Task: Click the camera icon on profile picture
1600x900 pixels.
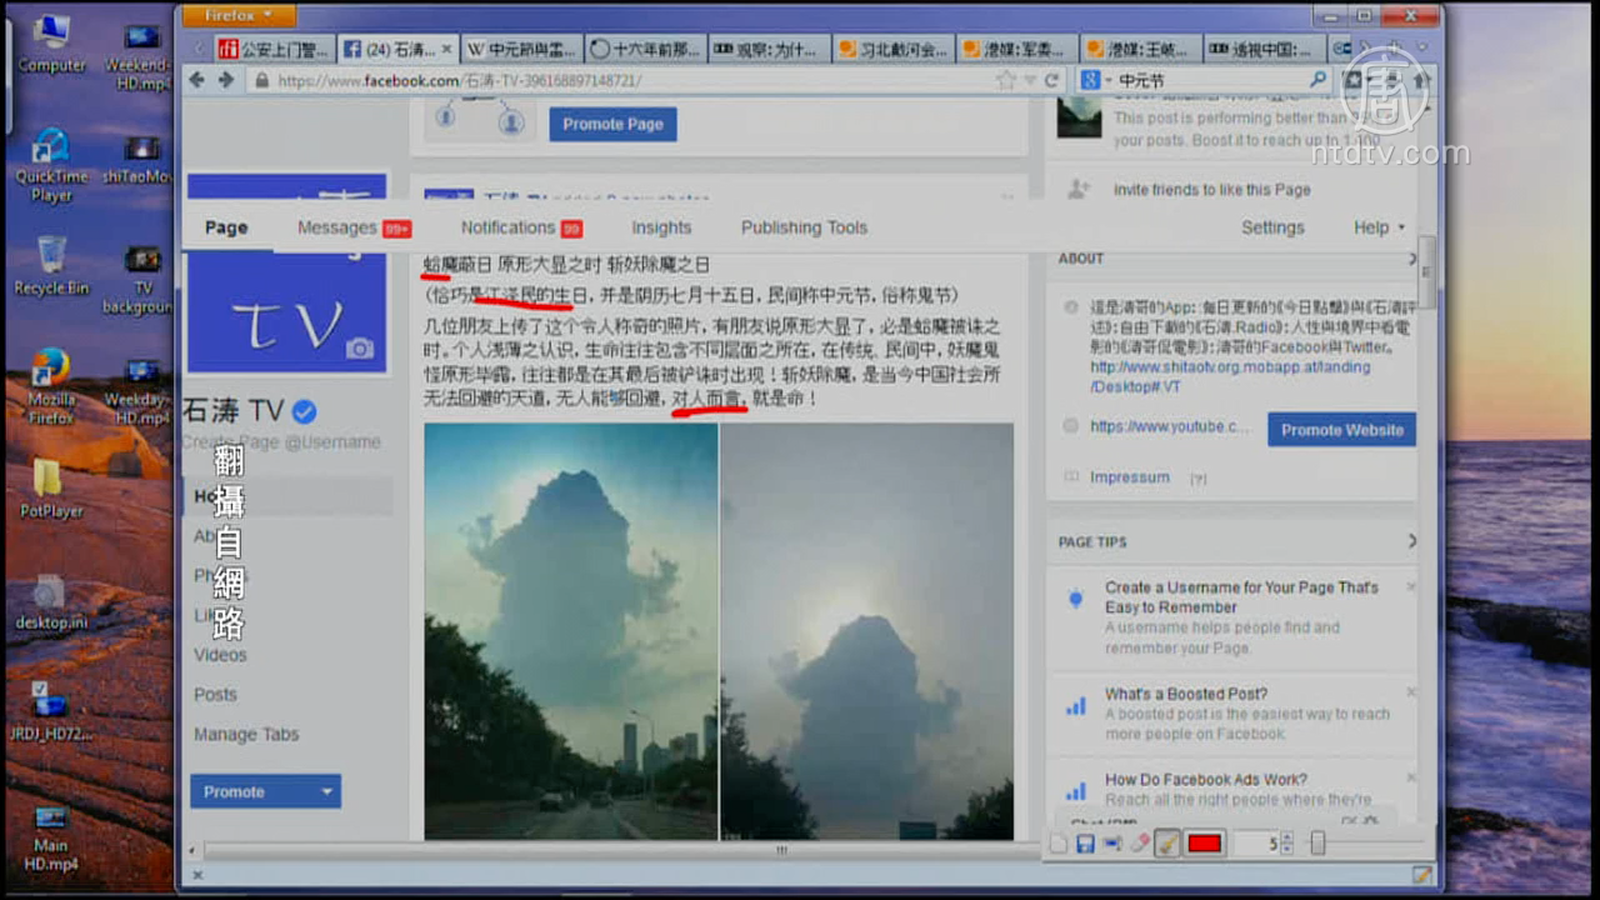Action: pyautogui.click(x=360, y=348)
